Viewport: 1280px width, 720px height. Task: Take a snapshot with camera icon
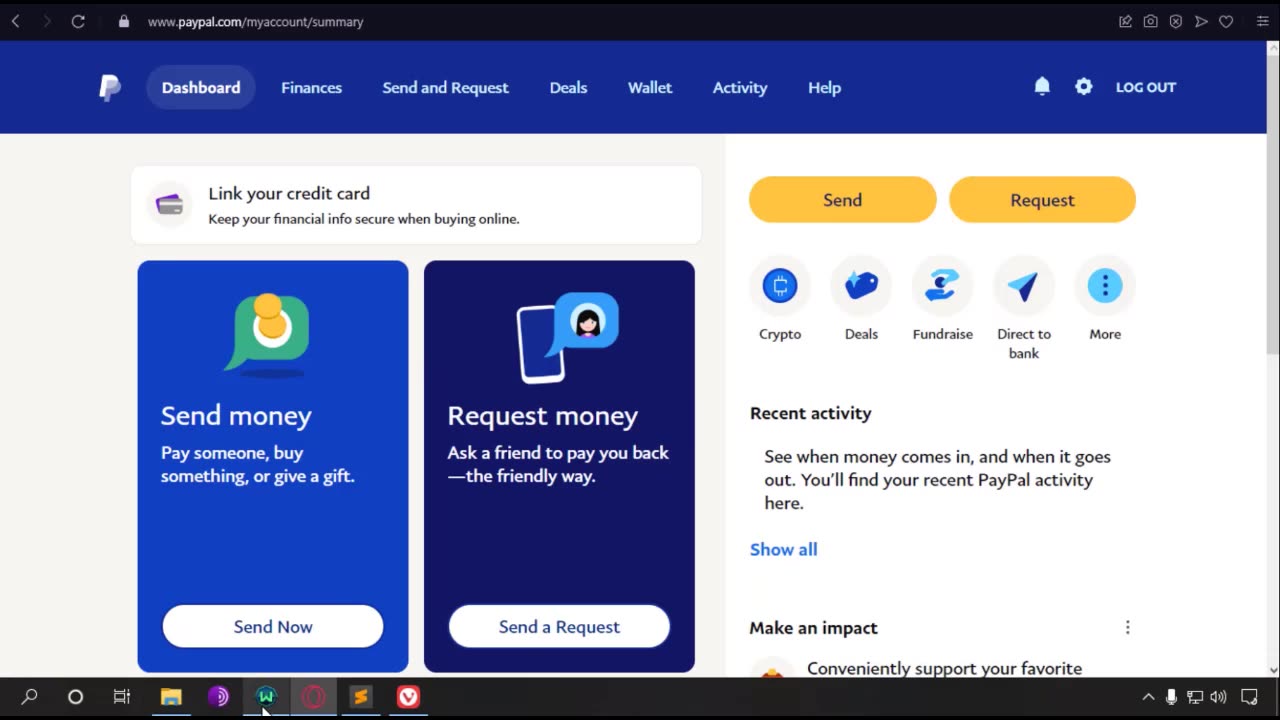(1151, 21)
